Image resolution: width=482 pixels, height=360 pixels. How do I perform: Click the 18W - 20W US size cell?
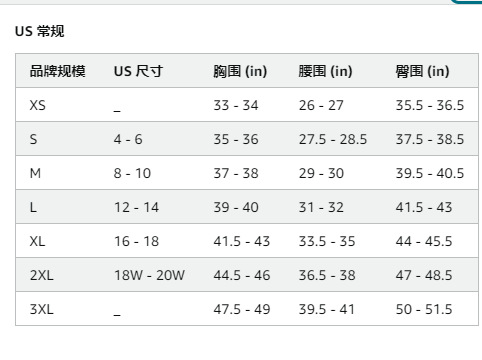pyautogui.click(x=149, y=275)
